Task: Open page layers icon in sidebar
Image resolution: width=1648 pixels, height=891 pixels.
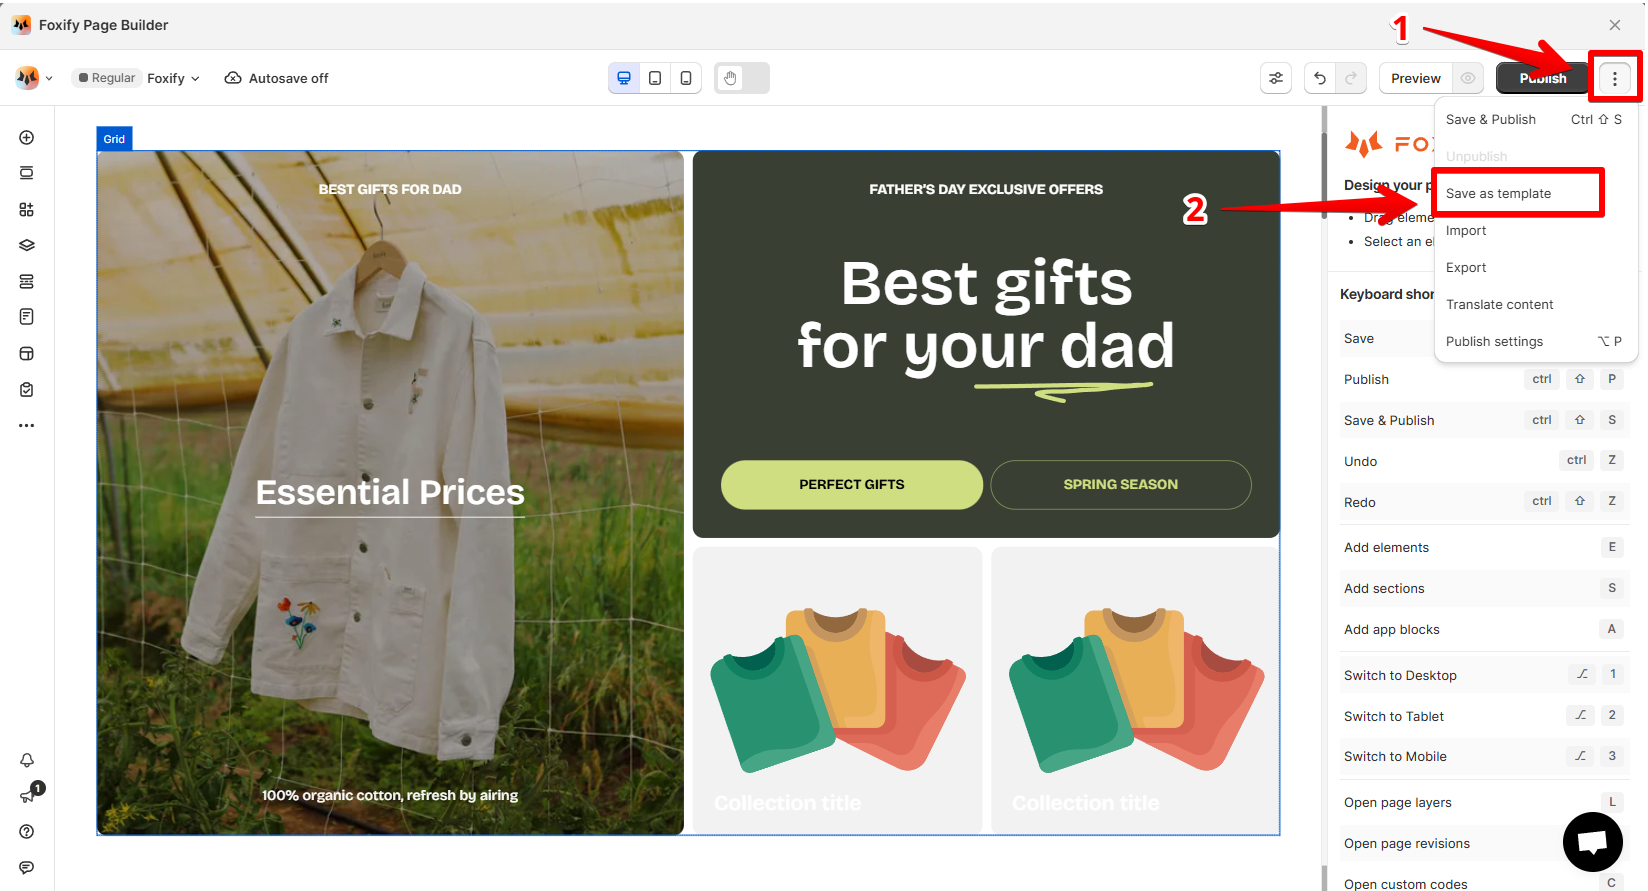Action: (27, 245)
